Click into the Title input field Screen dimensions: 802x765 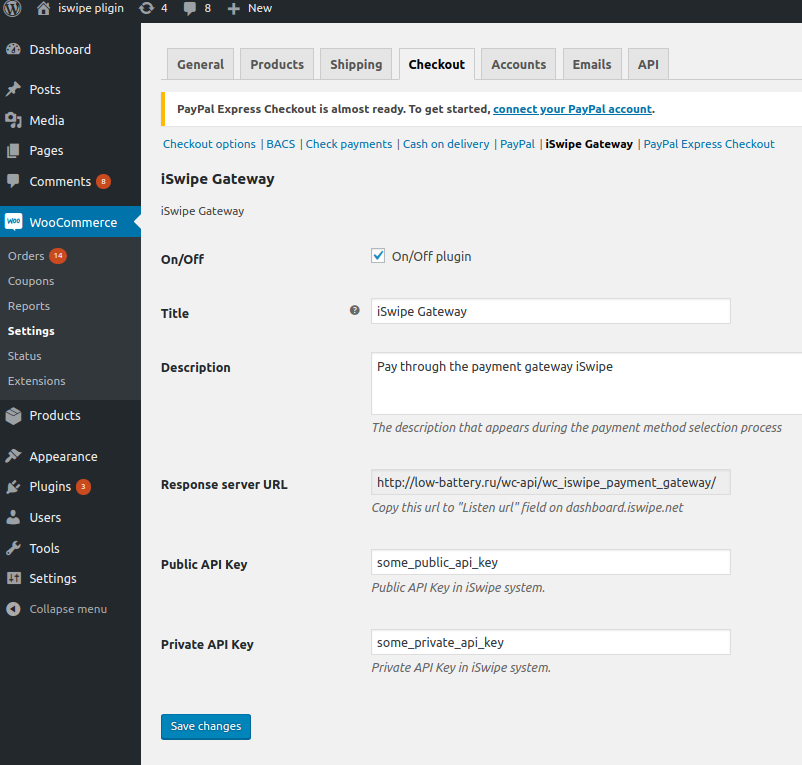pos(551,311)
